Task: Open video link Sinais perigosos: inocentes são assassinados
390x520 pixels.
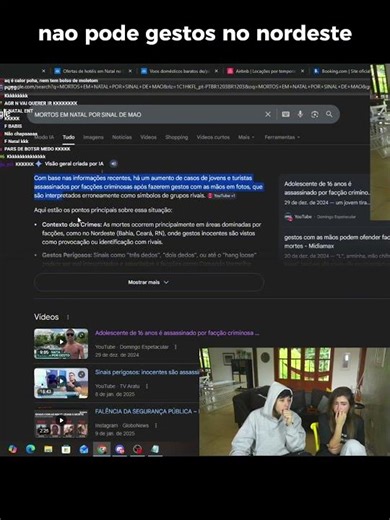Action: 147,372
